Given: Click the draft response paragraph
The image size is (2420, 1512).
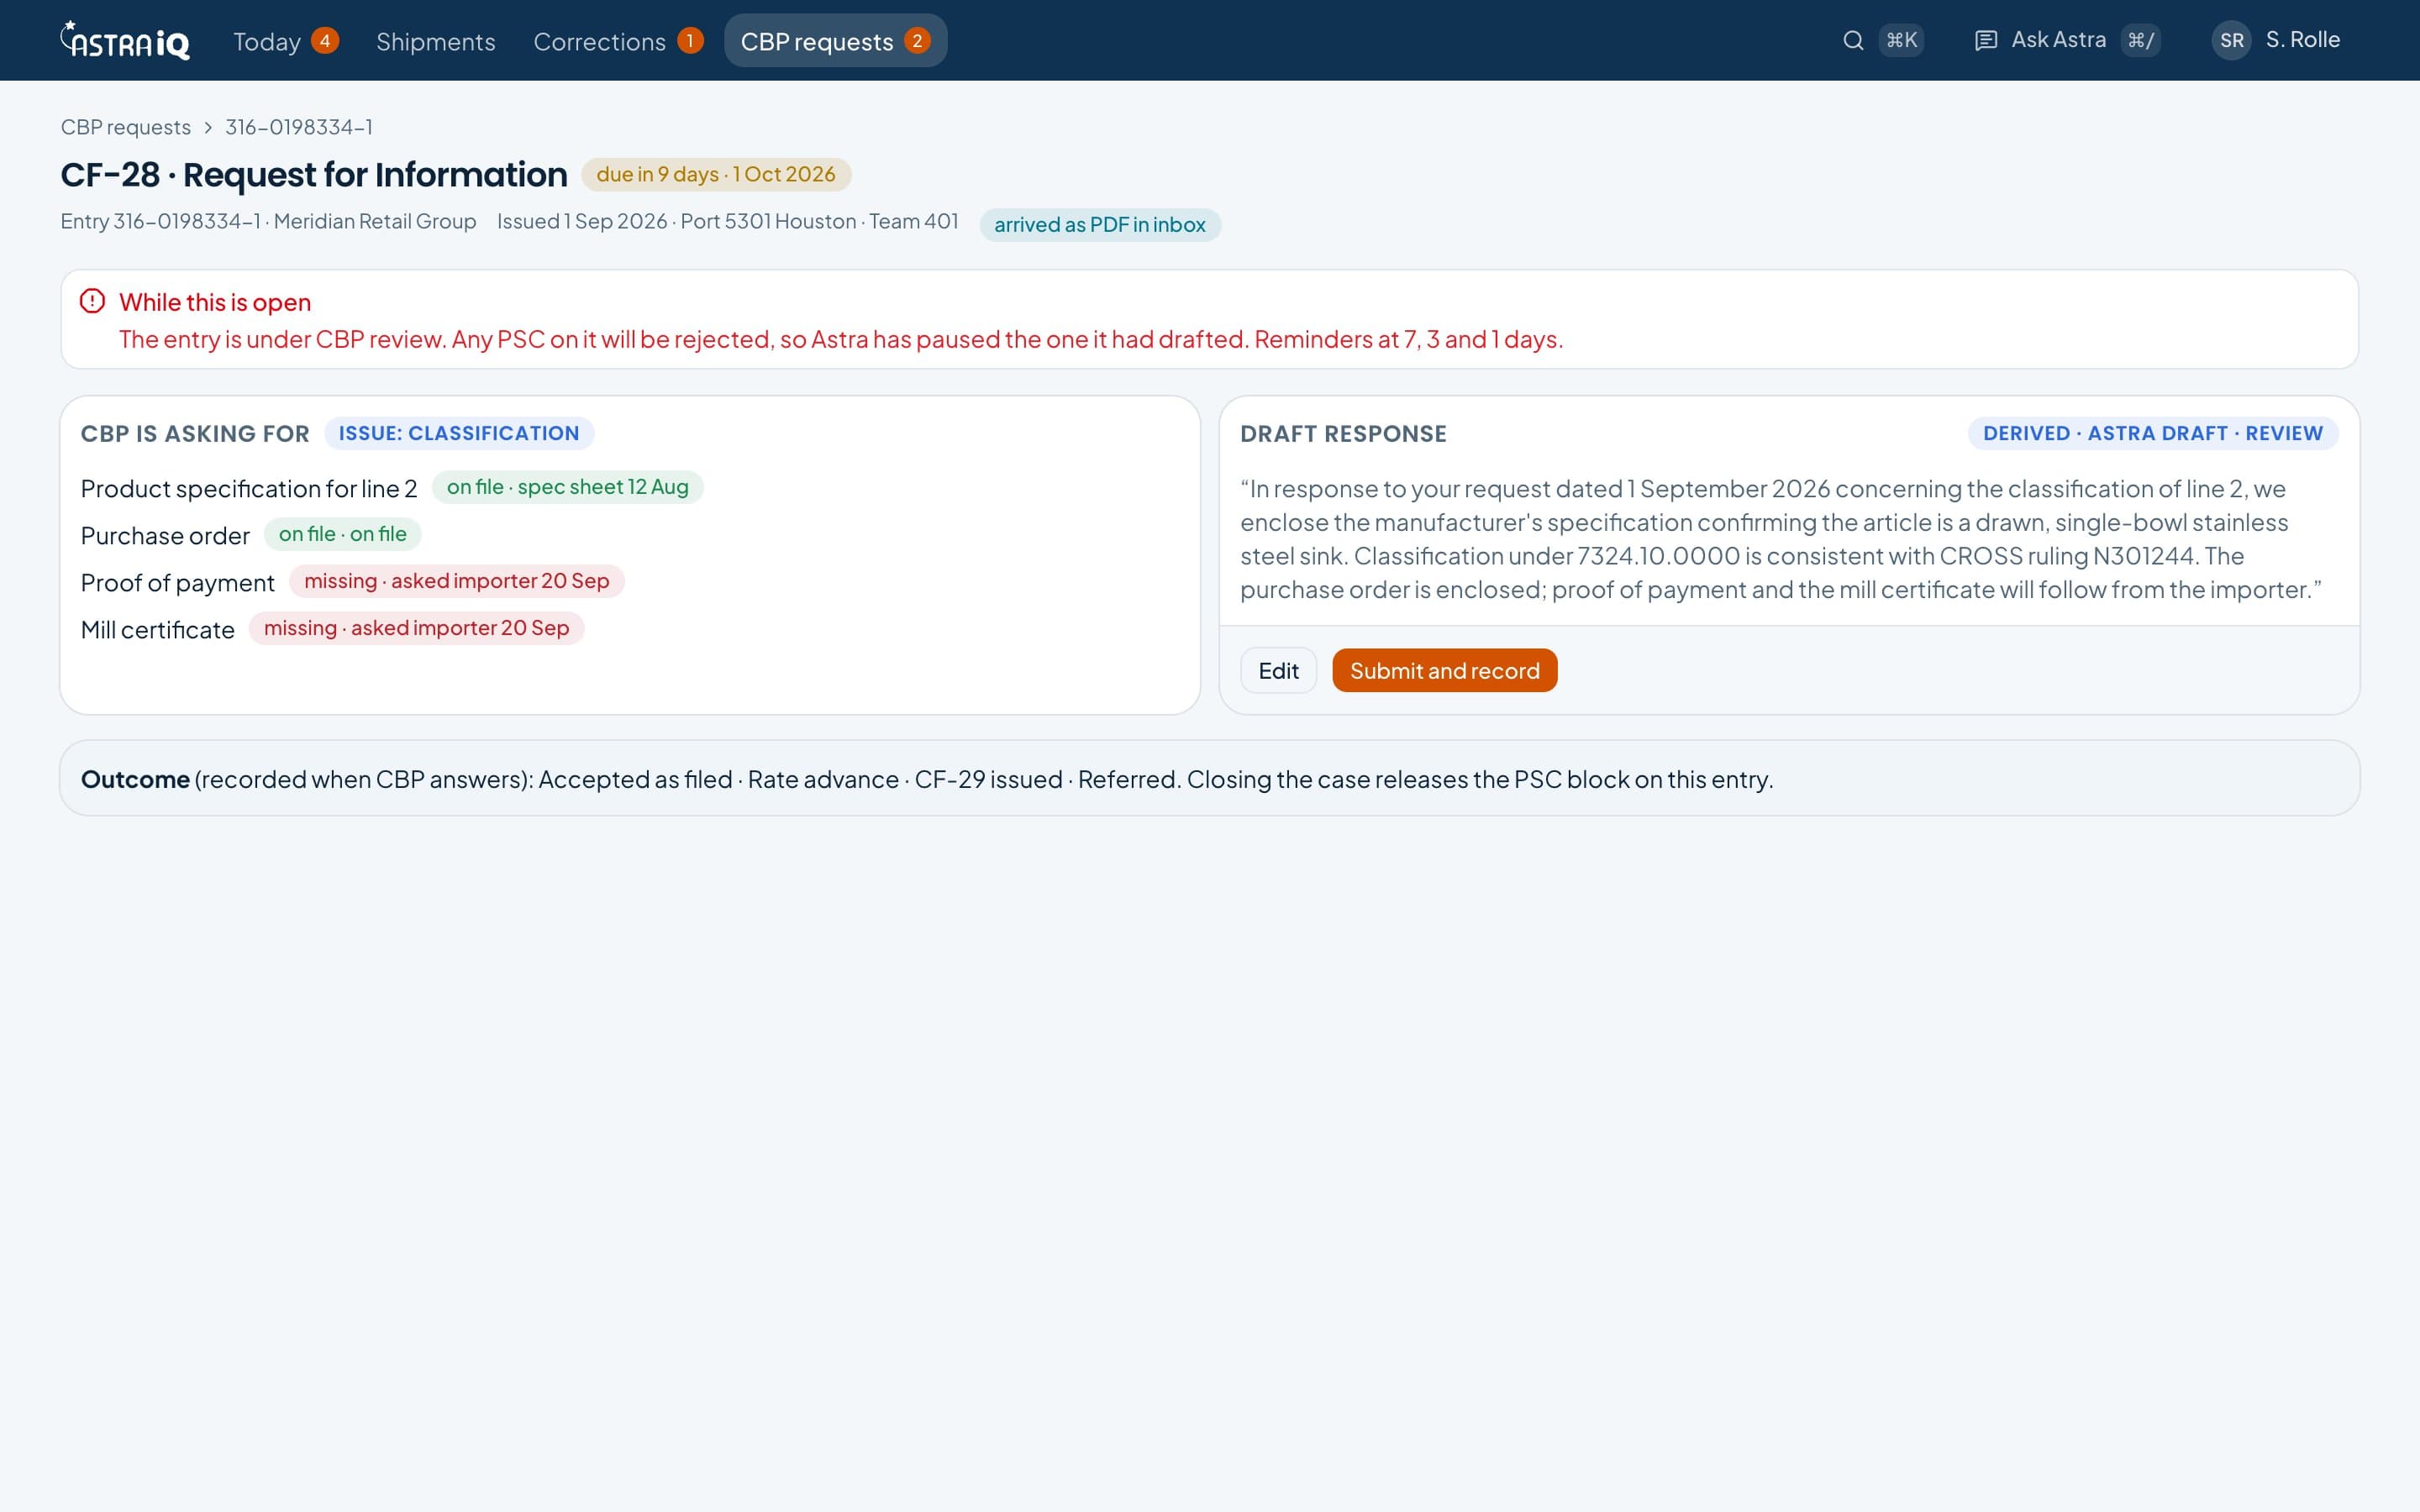Looking at the screenshot, I should tap(1781, 538).
